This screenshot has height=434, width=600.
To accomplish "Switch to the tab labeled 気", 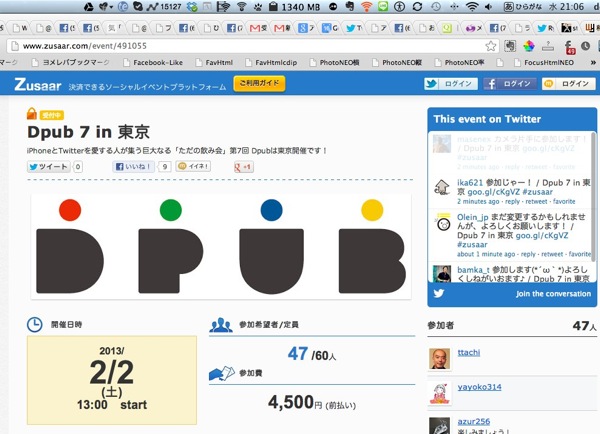I will point(114,28).
